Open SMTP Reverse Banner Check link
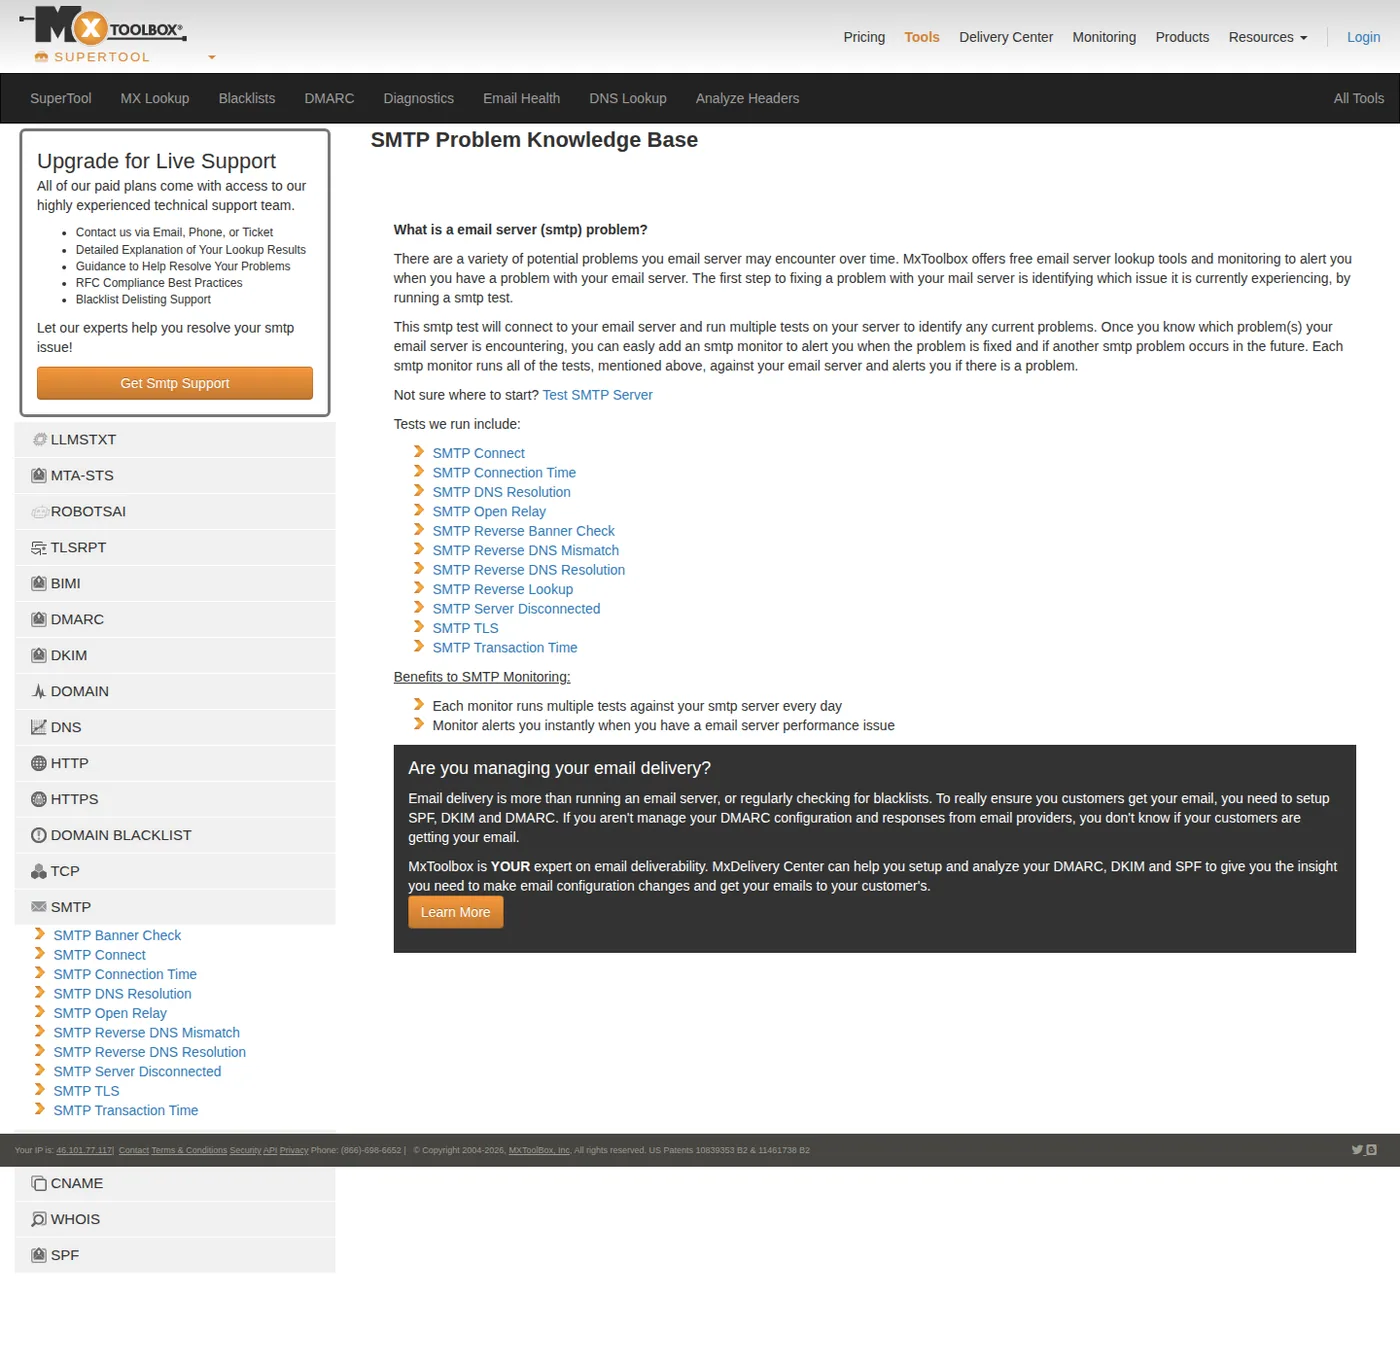 [x=523, y=531]
